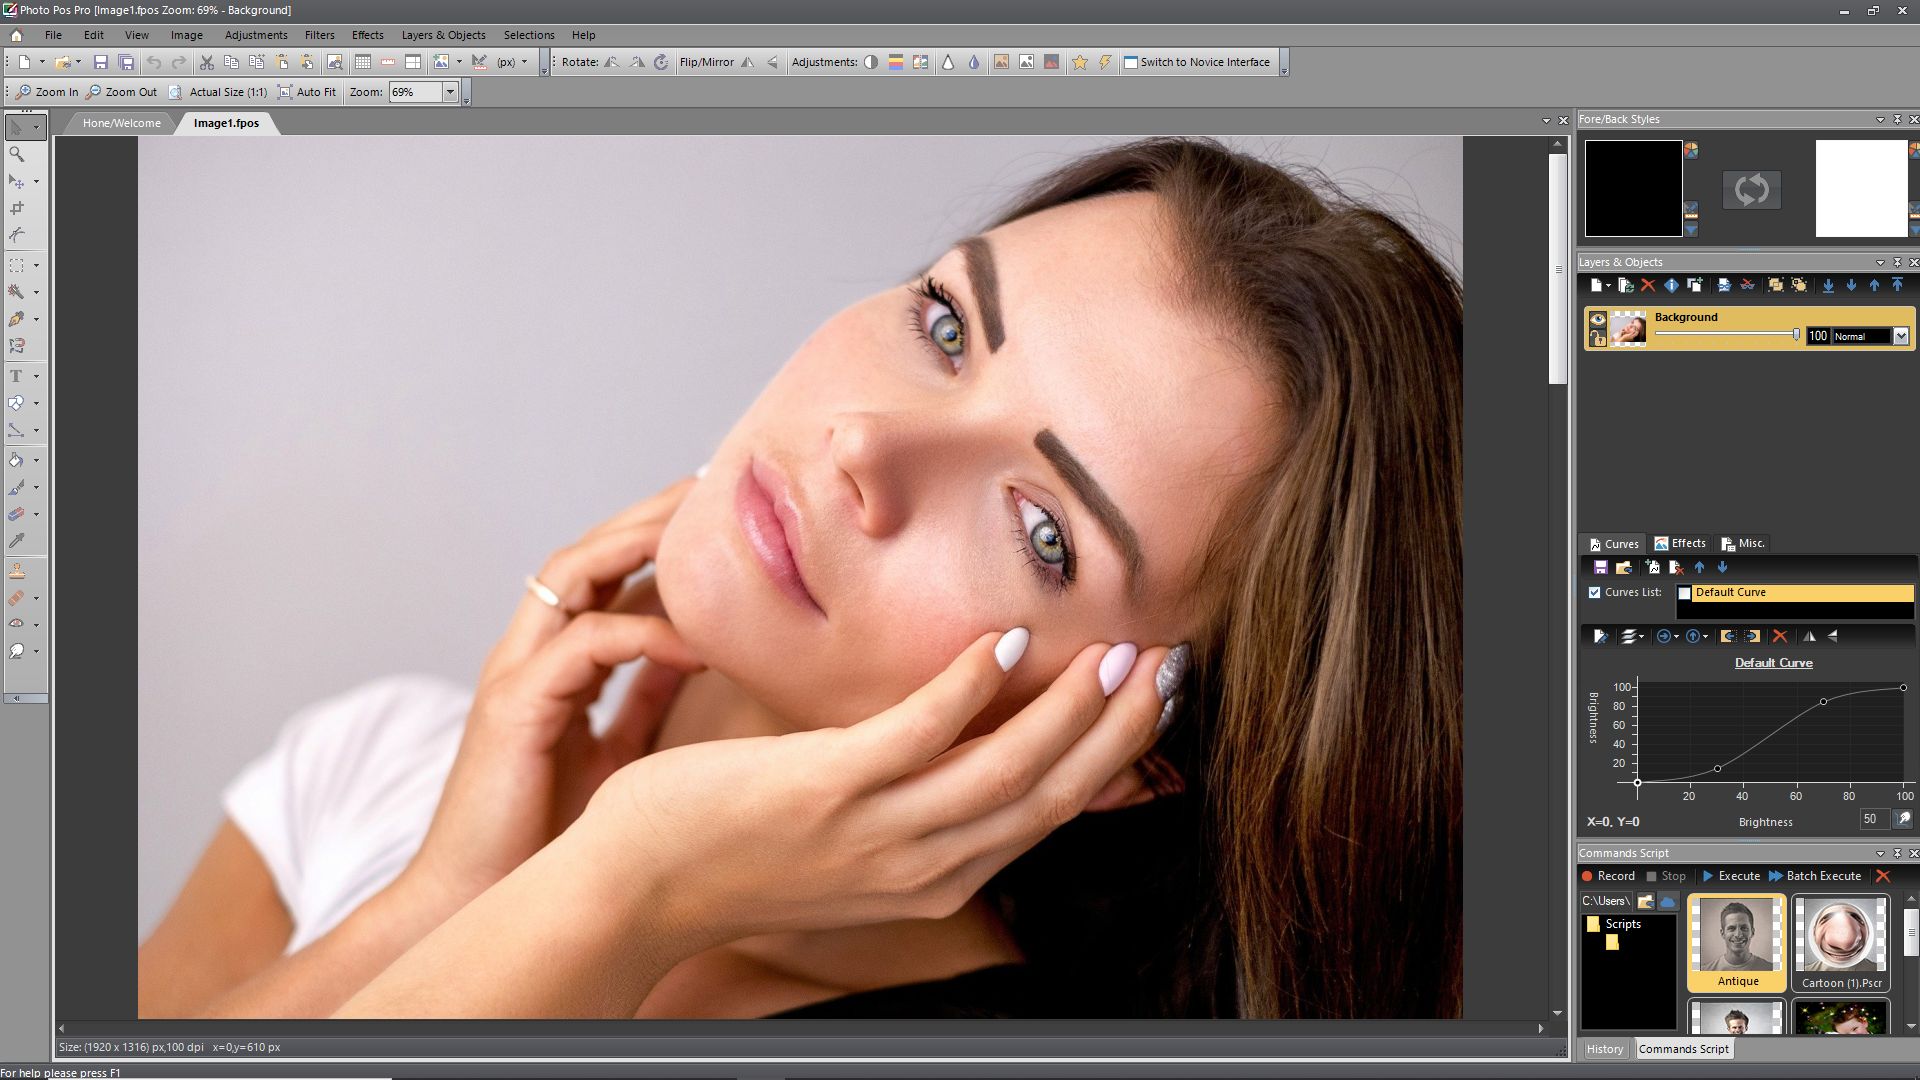The height and width of the screenshot is (1080, 1920).
Task: Select the Eyedropper color picker tool
Action: (17, 541)
